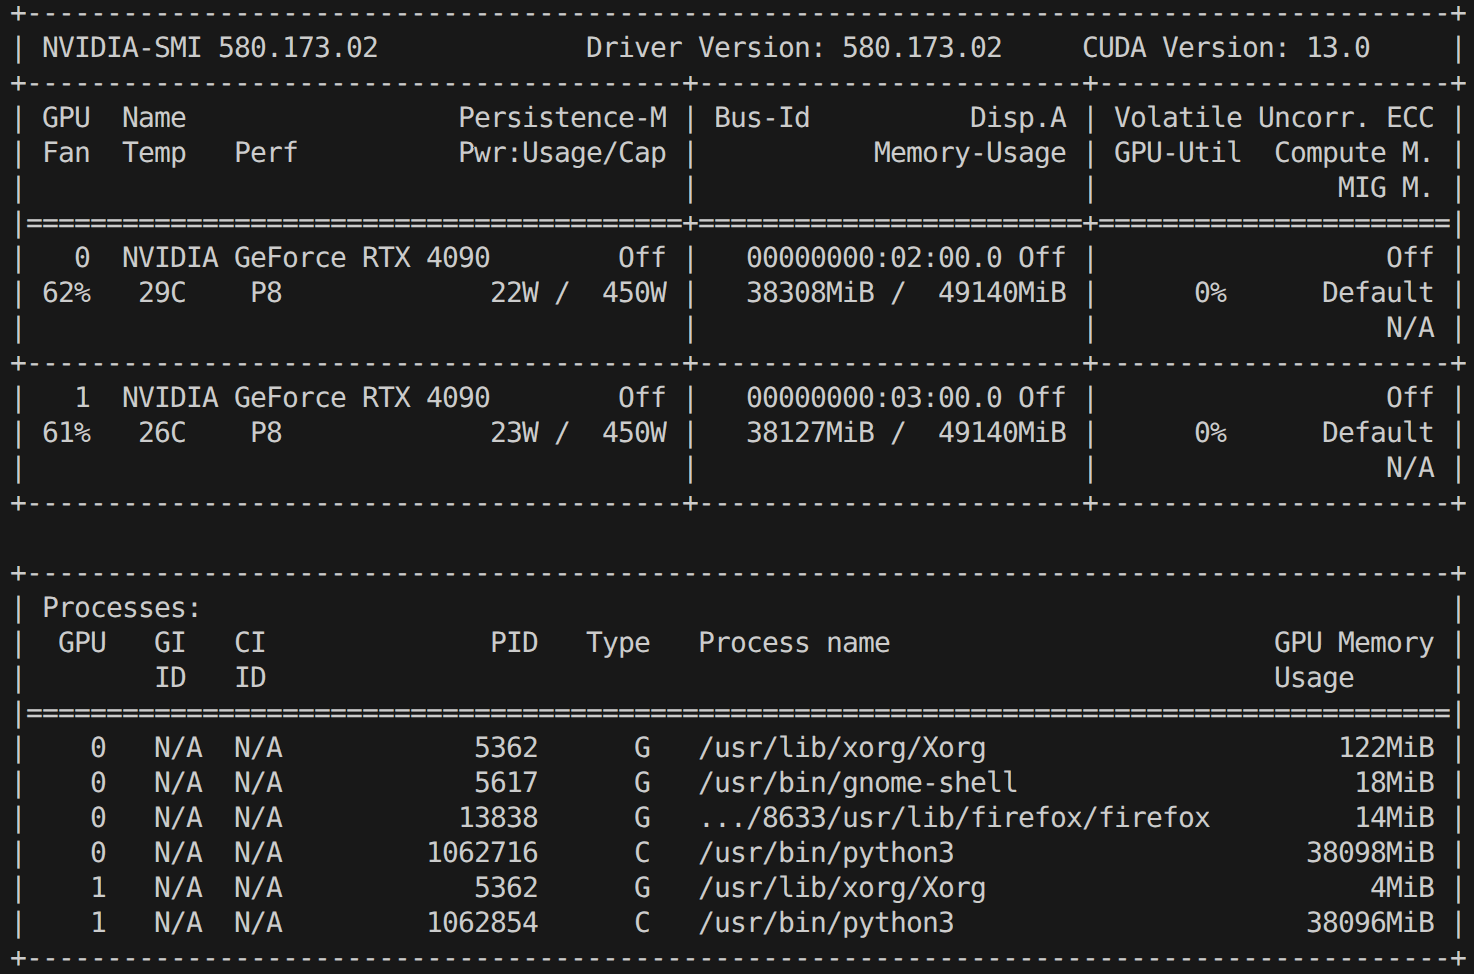
Task: Select the 'Driver Version: 580.173.02' text
Action: [794, 48]
